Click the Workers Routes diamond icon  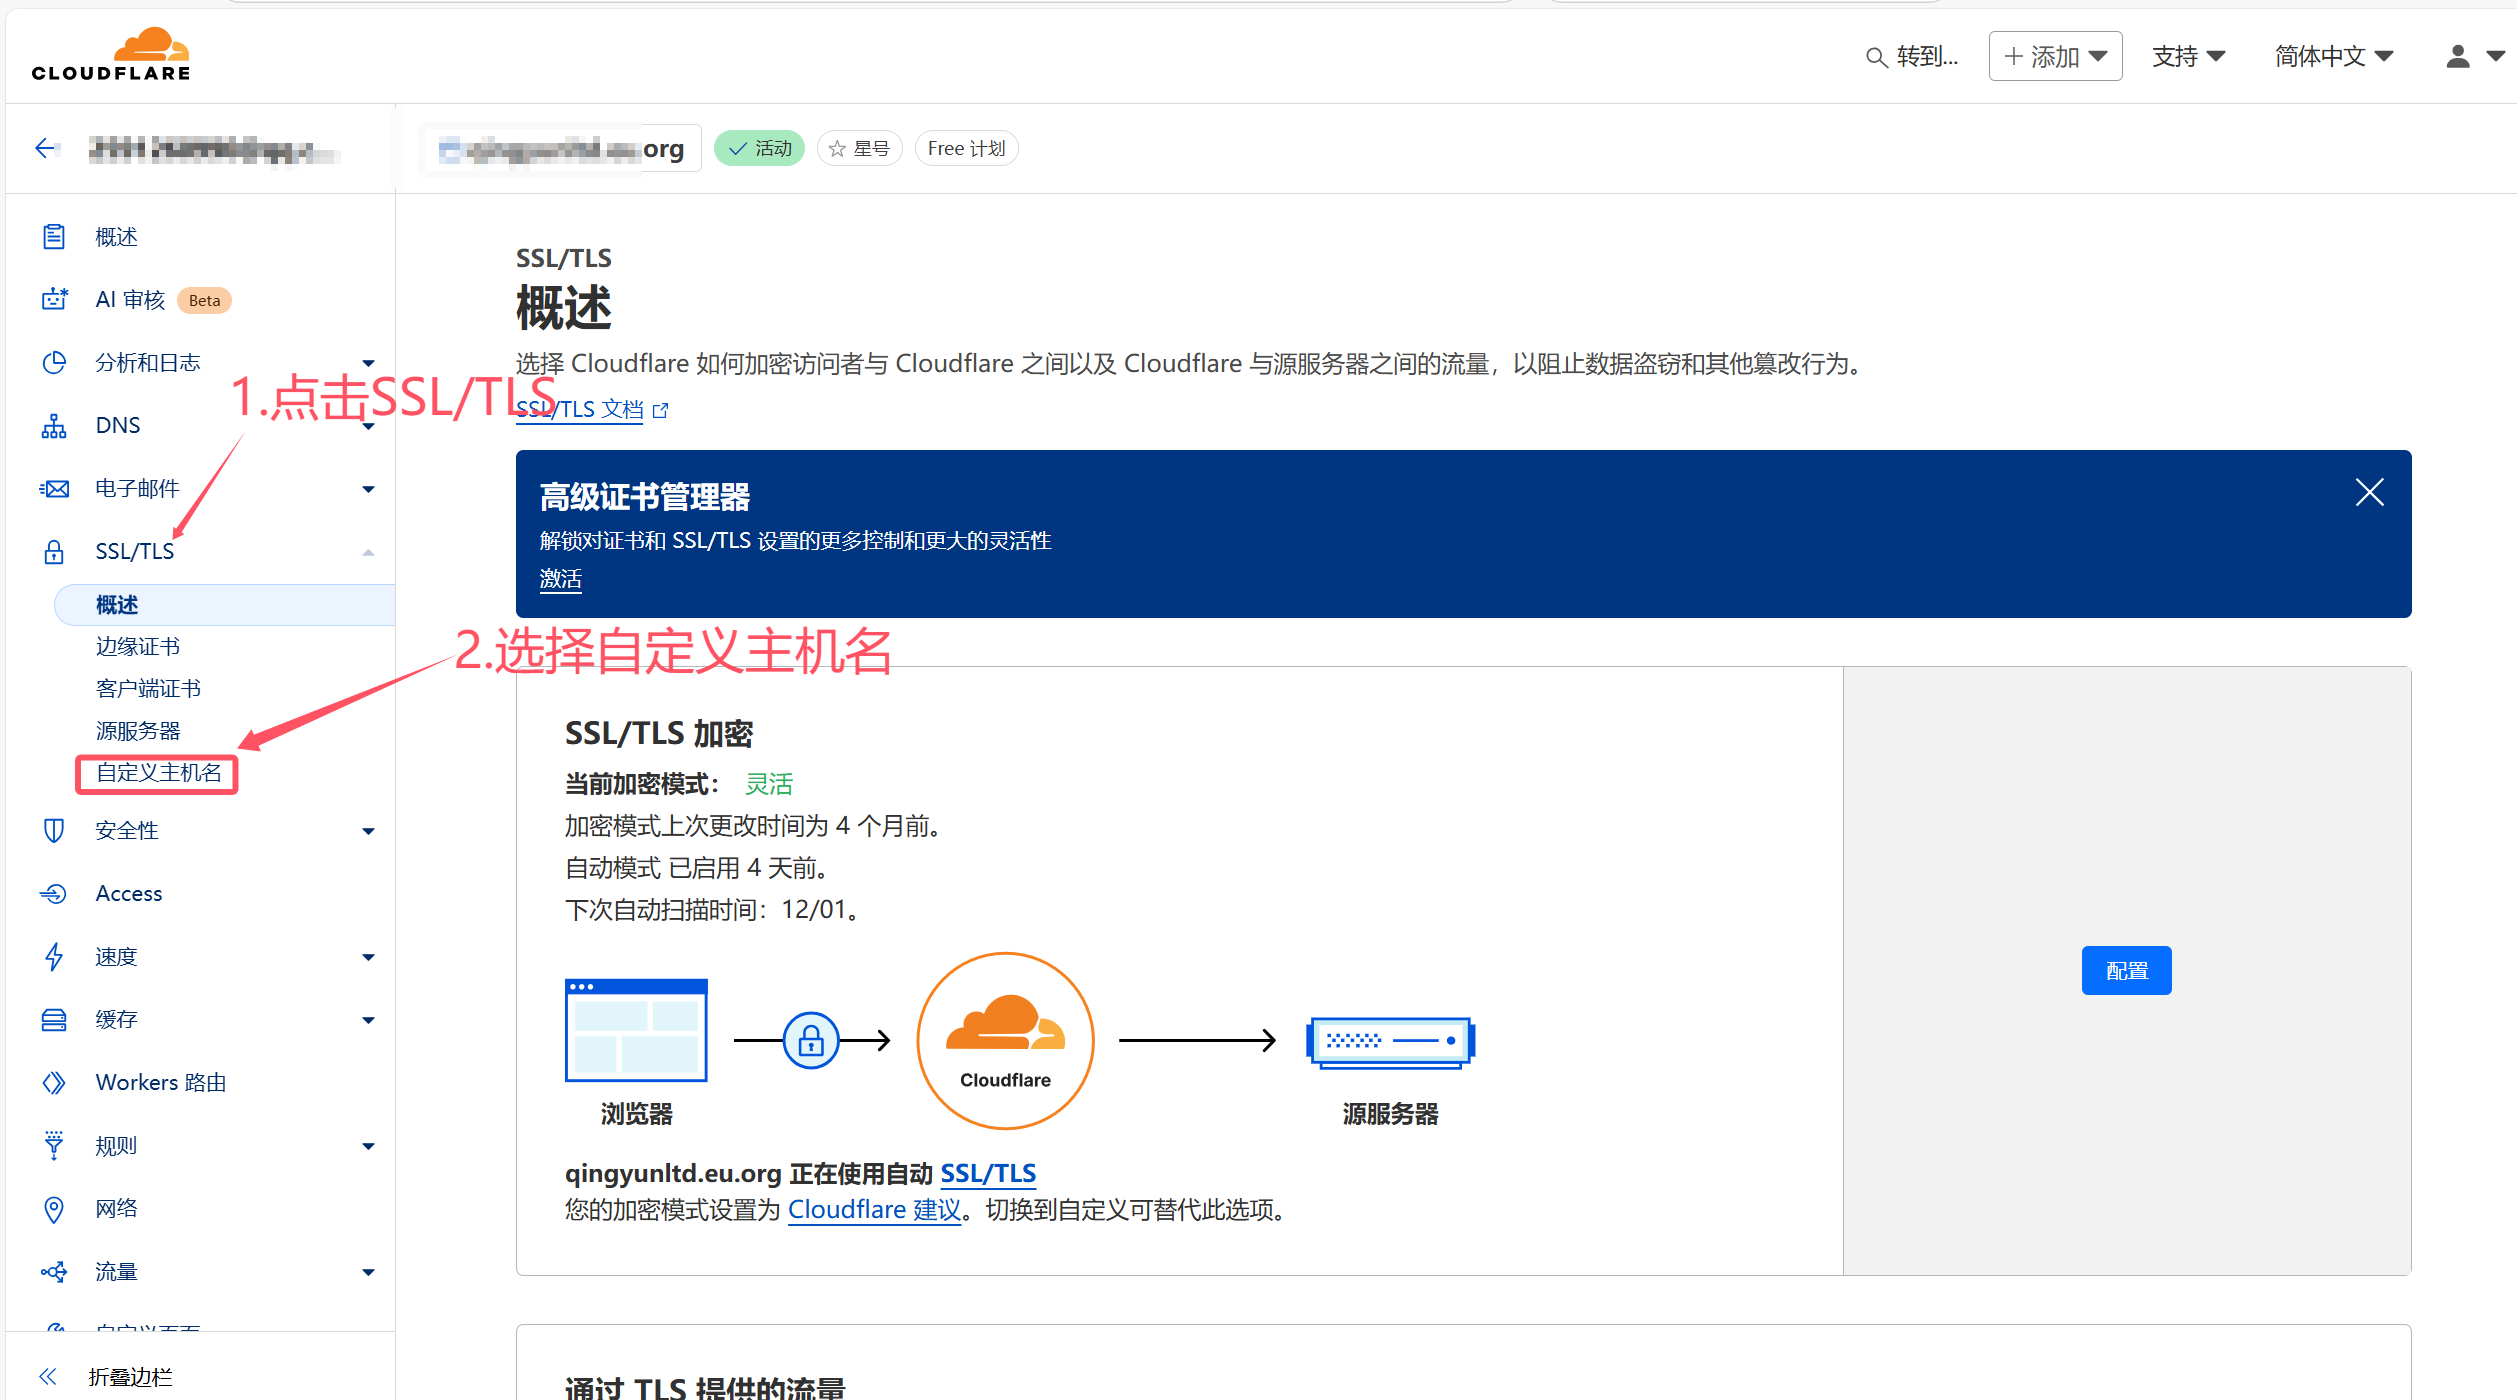54,1082
